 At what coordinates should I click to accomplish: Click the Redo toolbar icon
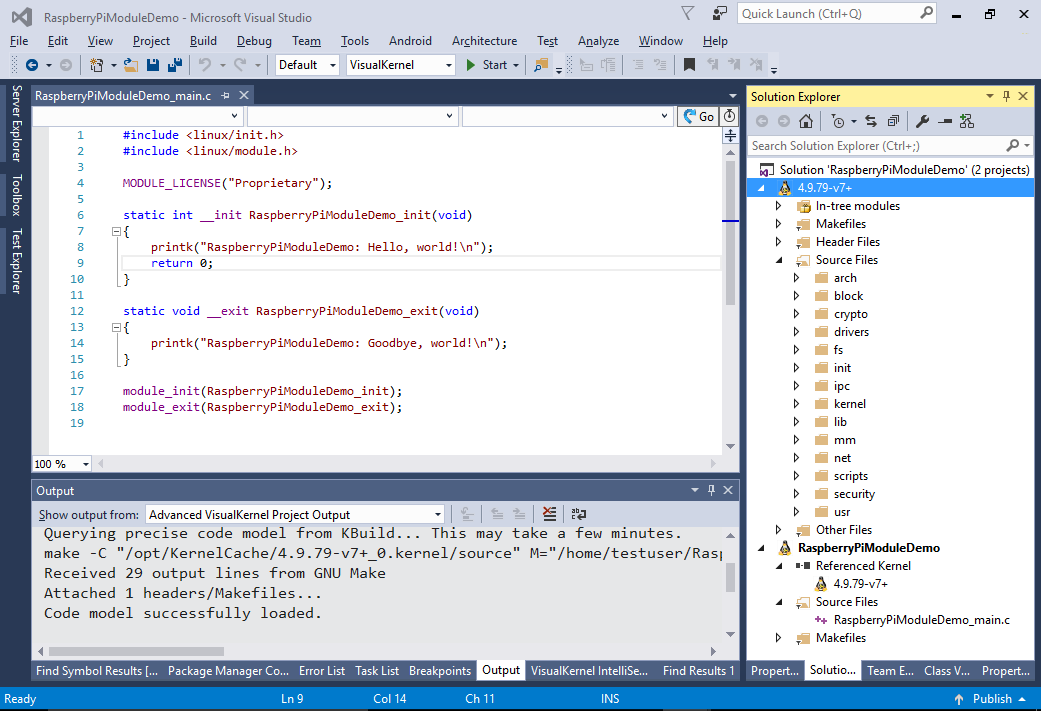pyautogui.click(x=240, y=65)
